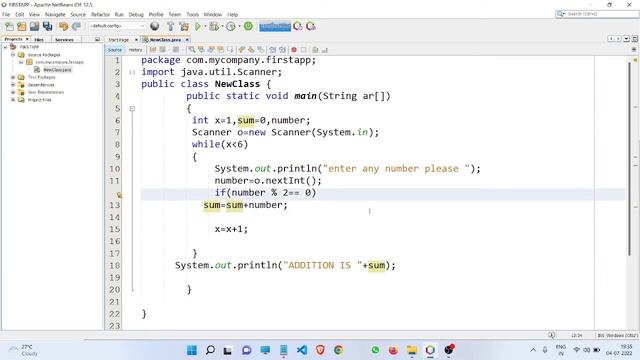Click the Debug Project toolbar icon
The width and height of the screenshot is (640, 360).
(x=213, y=27)
